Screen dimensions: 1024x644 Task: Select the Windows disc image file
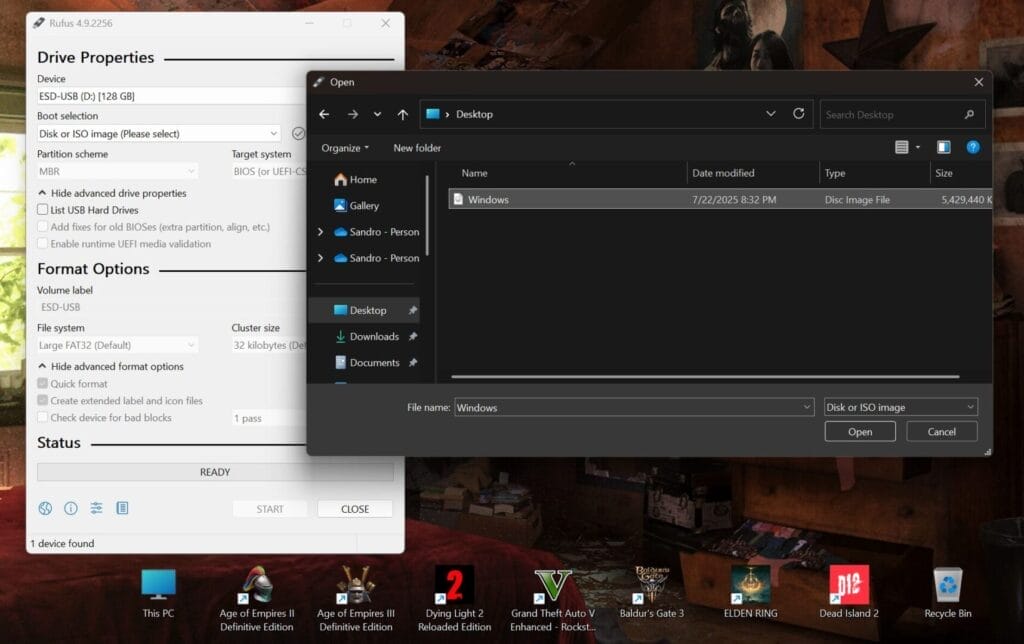pyautogui.click(x=720, y=199)
